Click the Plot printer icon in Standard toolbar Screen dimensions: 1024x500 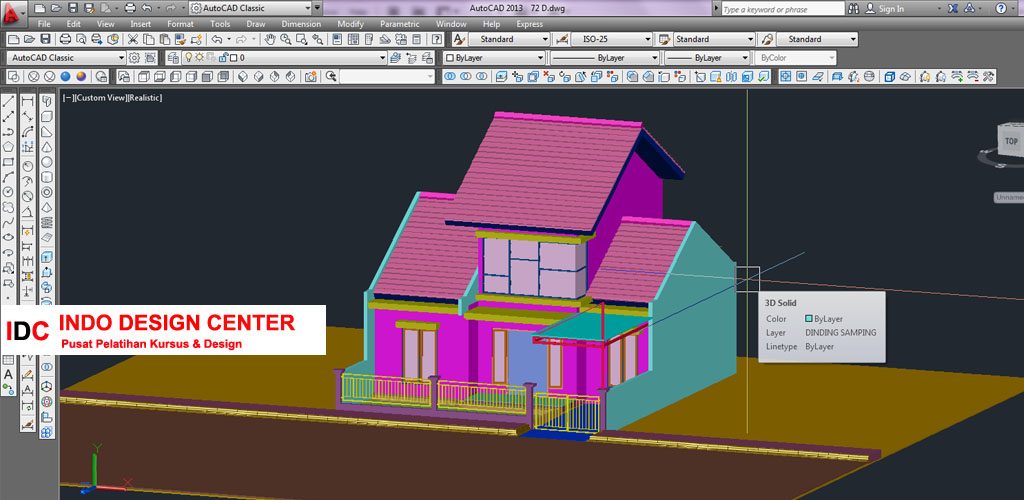65,39
